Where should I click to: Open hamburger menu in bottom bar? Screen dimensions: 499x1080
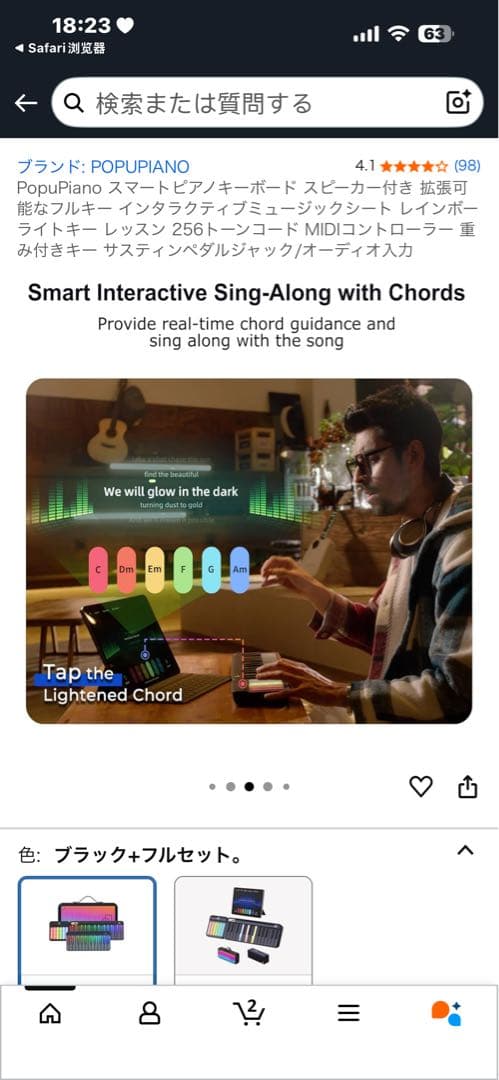[349, 1012]
